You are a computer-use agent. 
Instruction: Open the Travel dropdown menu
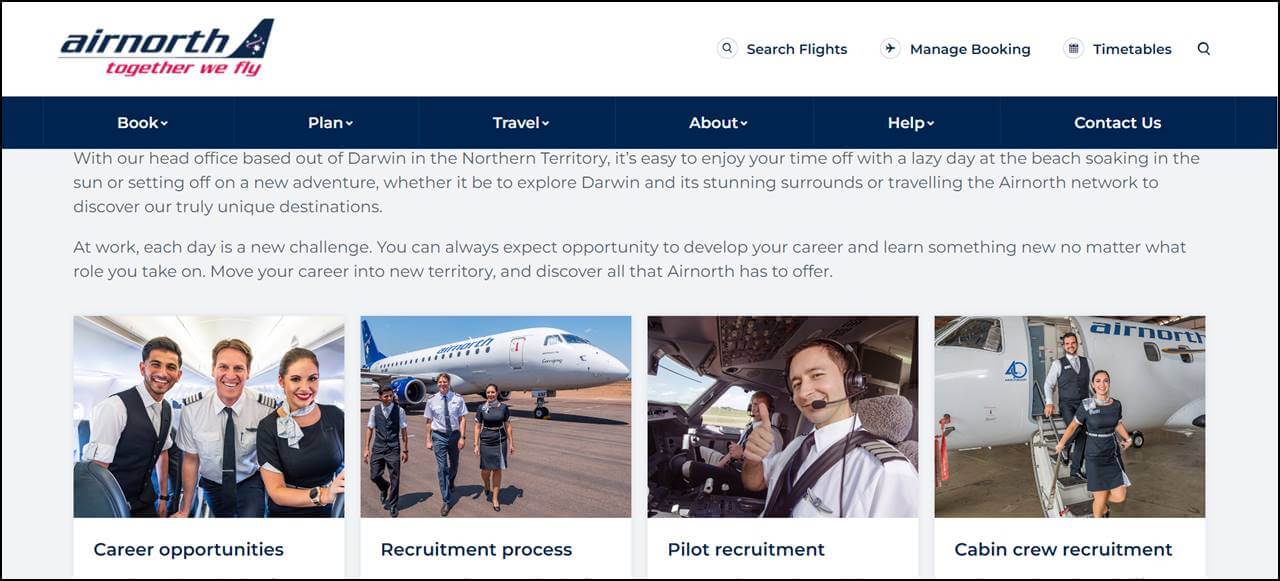[x=520, y=123]
